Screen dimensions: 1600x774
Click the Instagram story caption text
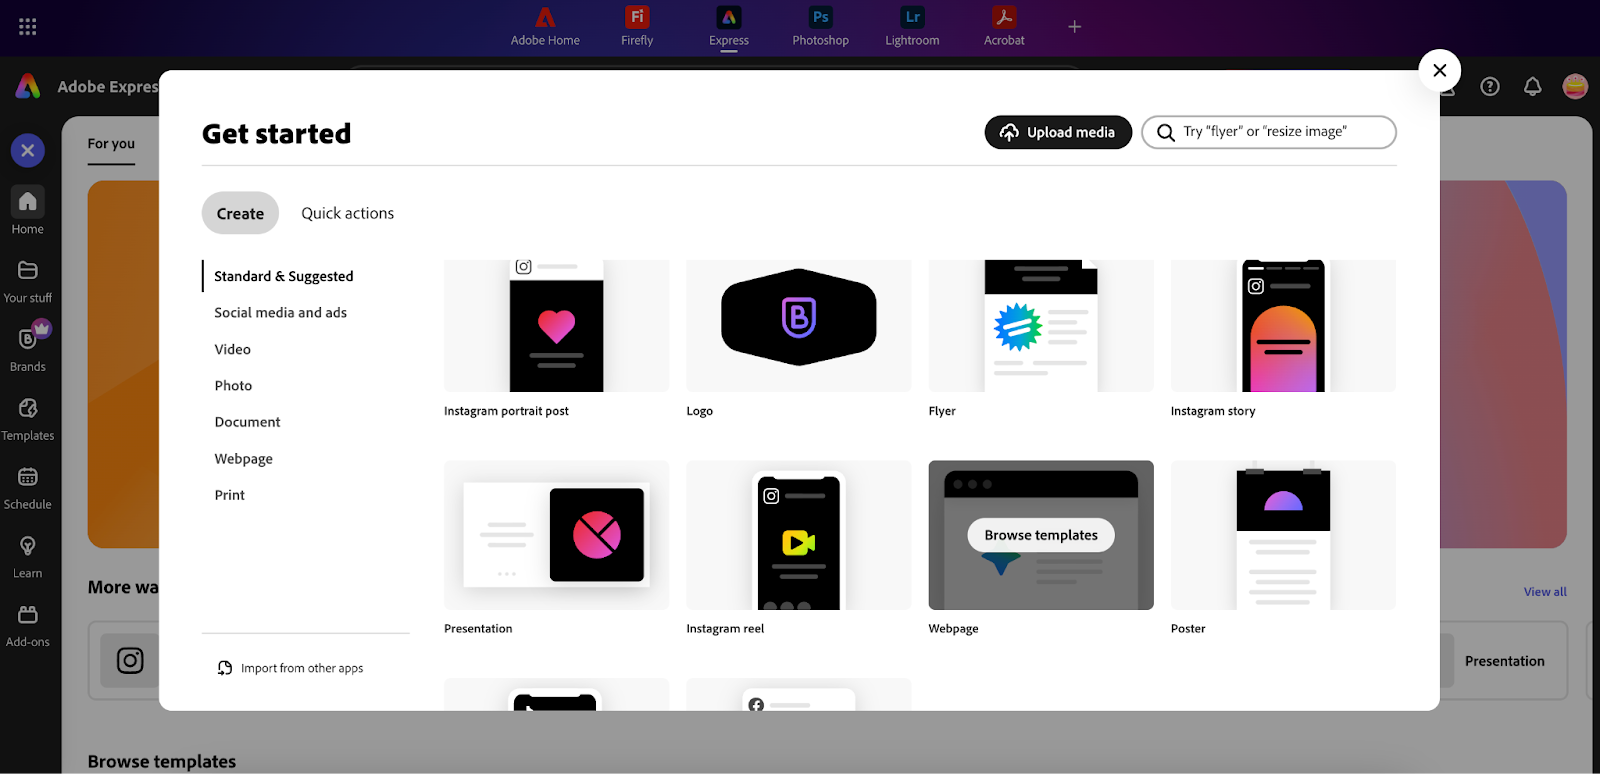[1213, 411]
